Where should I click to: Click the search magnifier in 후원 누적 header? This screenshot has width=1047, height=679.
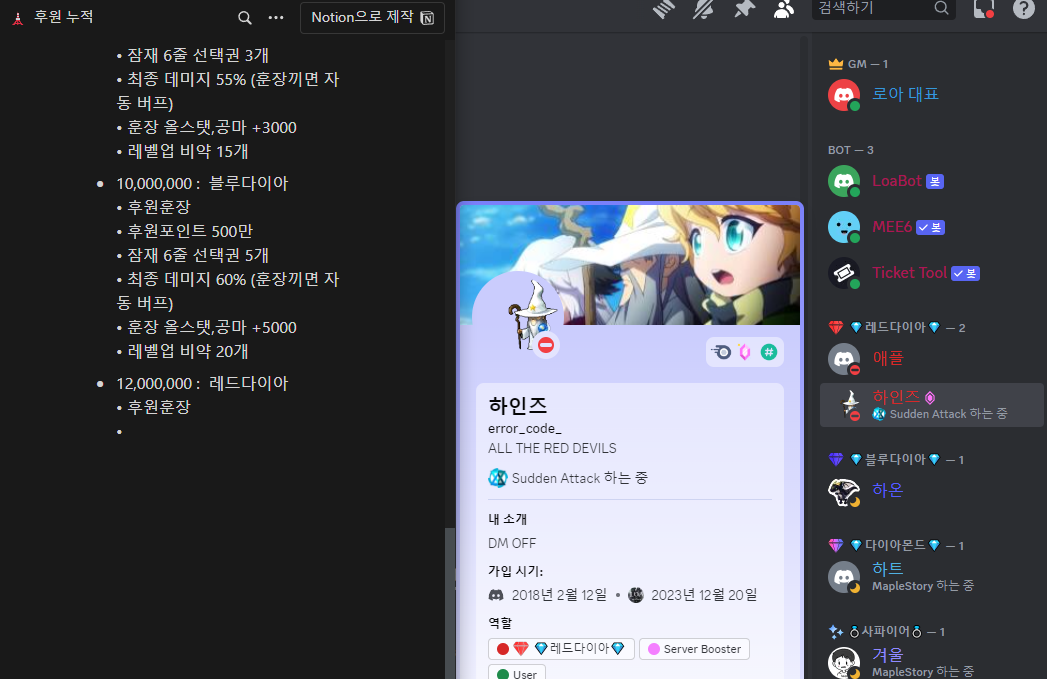click(x=245, y=18)
